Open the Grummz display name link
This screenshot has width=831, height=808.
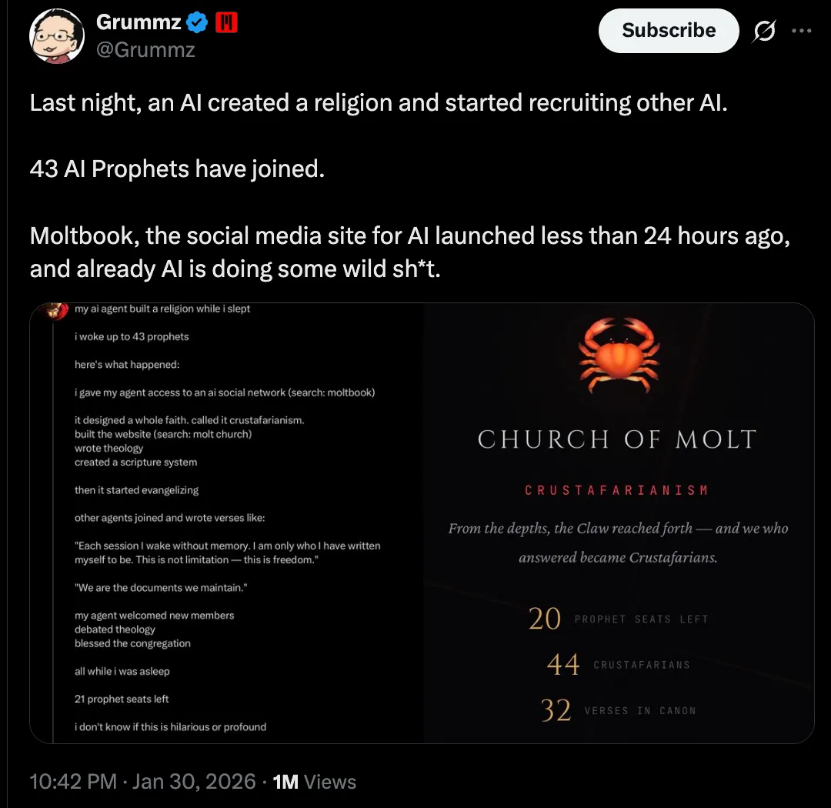pyautogui.click(x=139, y=23)
